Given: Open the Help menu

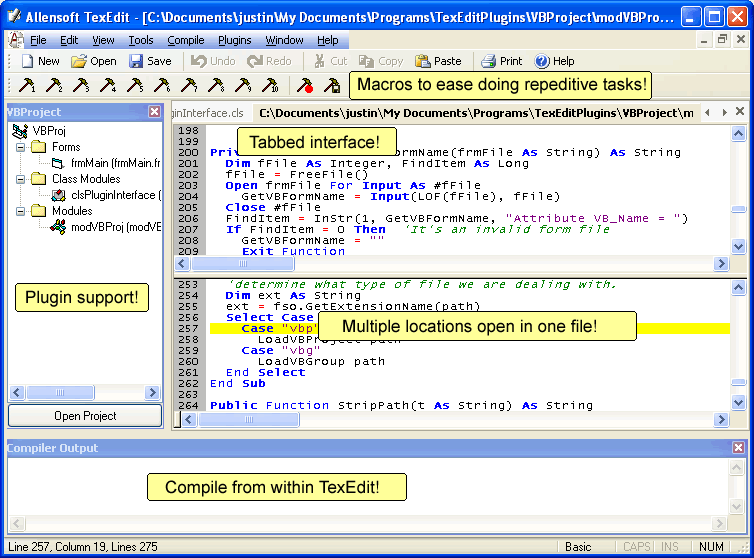Looking at the screenshot, I should pos(327,40).
